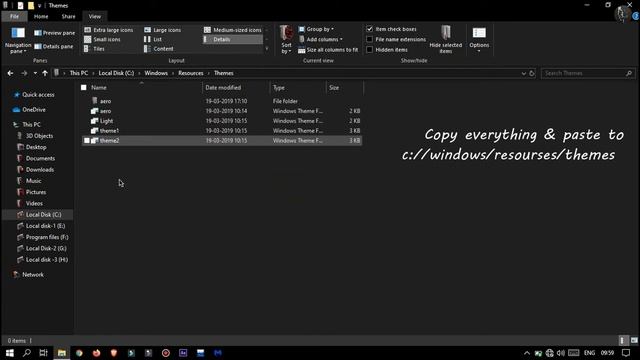Choose Content layout
This screenshot has width=640, height=360.
pos(159,49)
